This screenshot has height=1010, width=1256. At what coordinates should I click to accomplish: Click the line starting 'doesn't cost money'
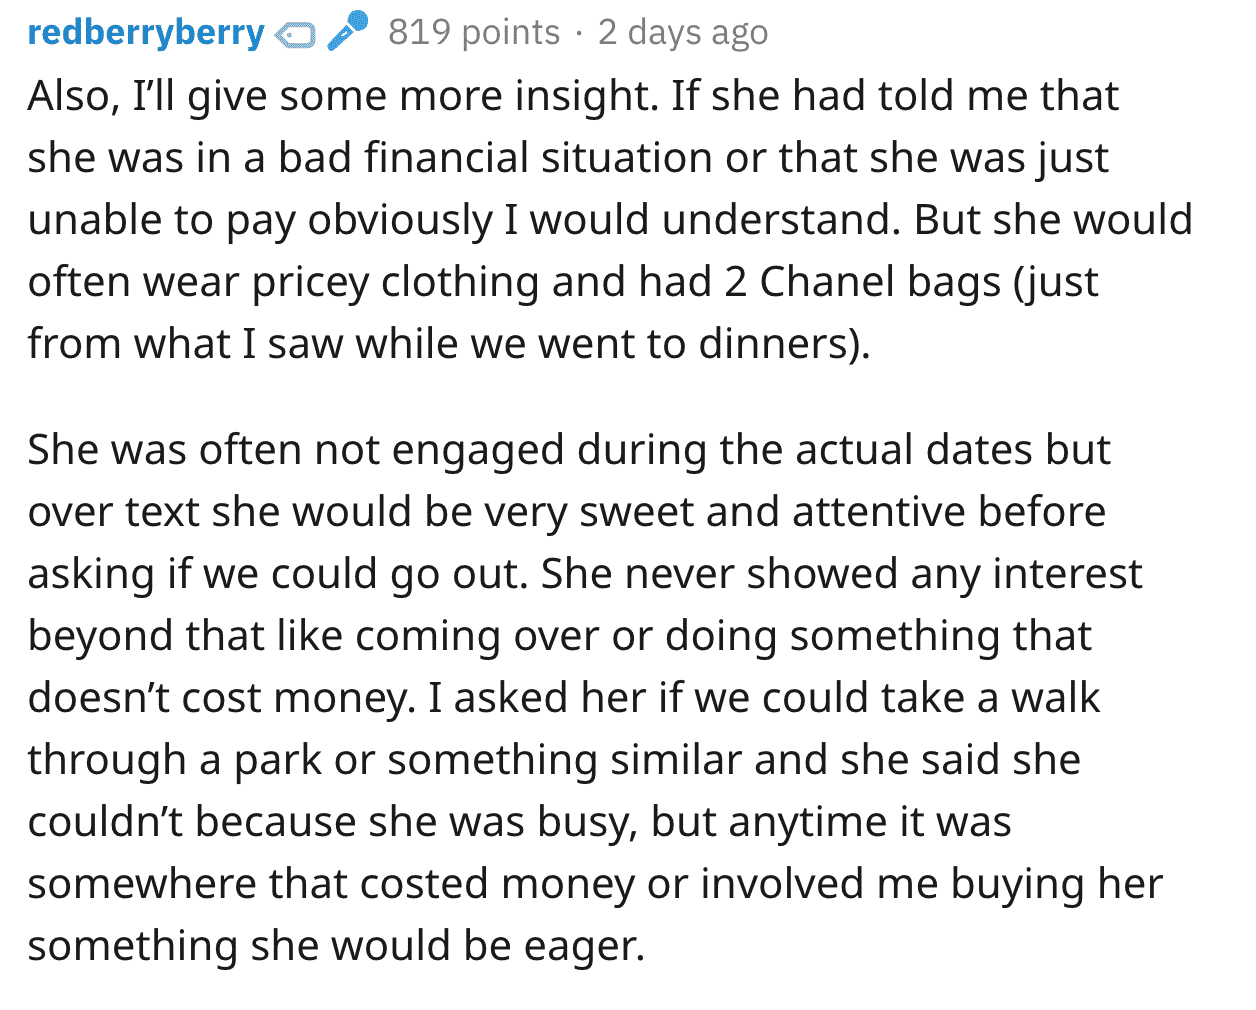tap(564, 698)
